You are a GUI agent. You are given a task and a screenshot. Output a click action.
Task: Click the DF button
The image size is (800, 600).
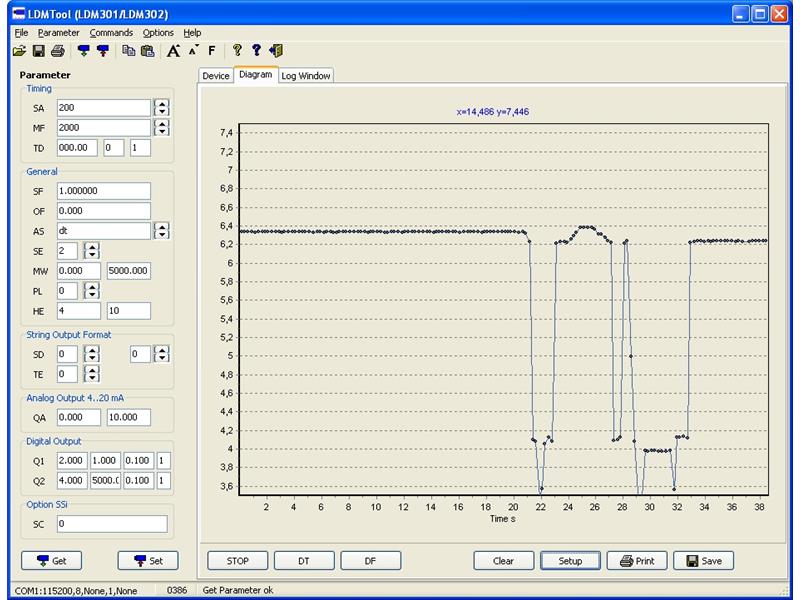370,561
